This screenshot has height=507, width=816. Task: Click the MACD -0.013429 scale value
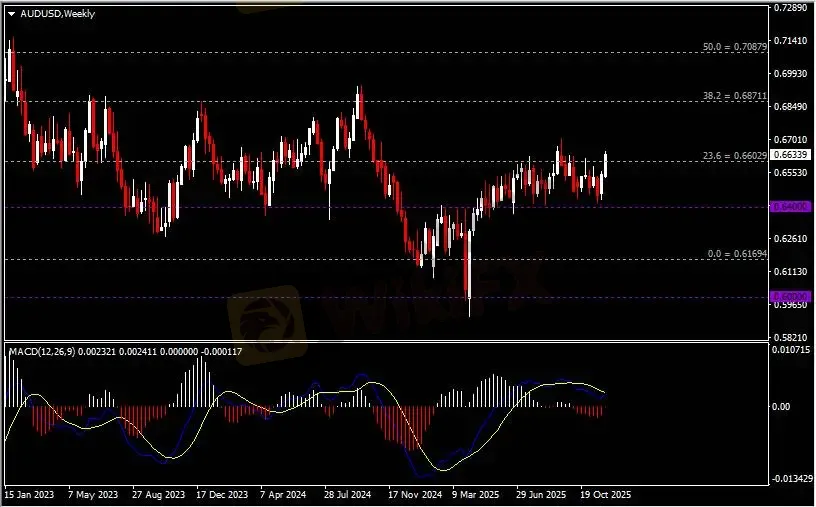(792, 478)
